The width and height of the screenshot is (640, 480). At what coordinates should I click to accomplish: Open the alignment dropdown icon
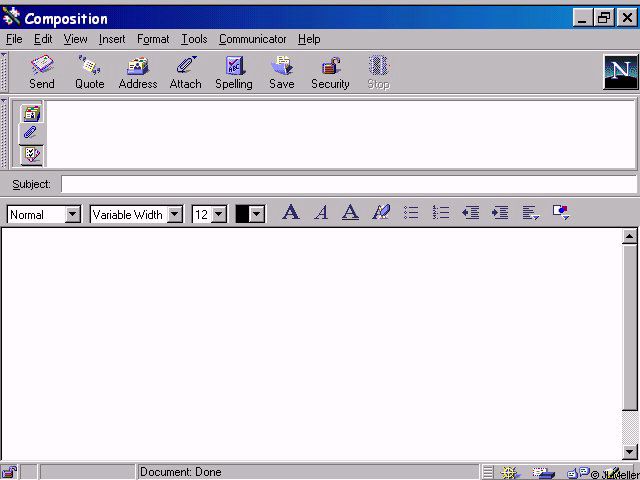[531, 213]
